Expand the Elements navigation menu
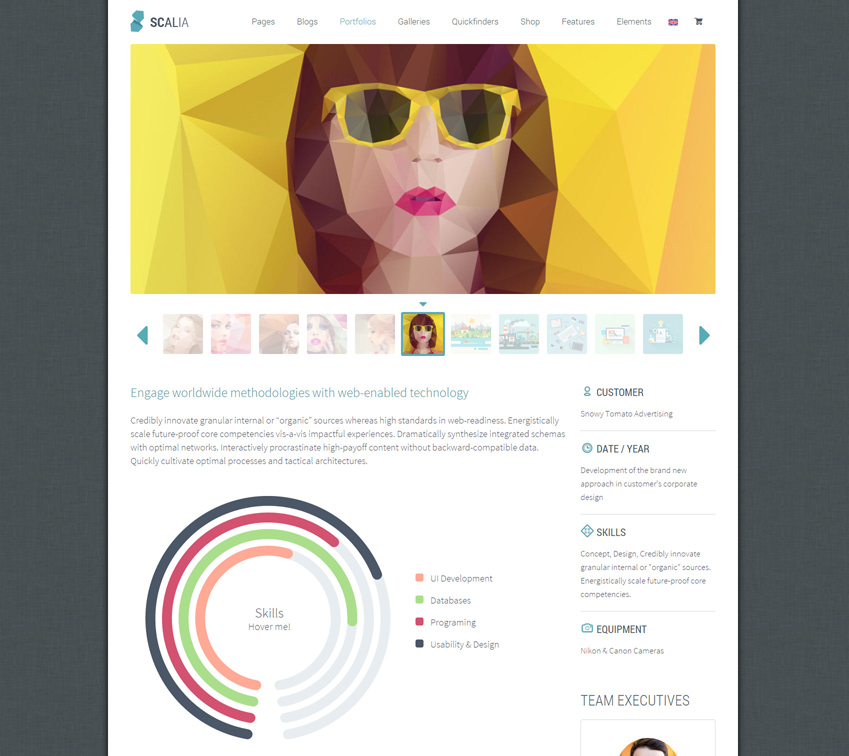The height and width of the screenshot is (756, 849). pos(633,21)
